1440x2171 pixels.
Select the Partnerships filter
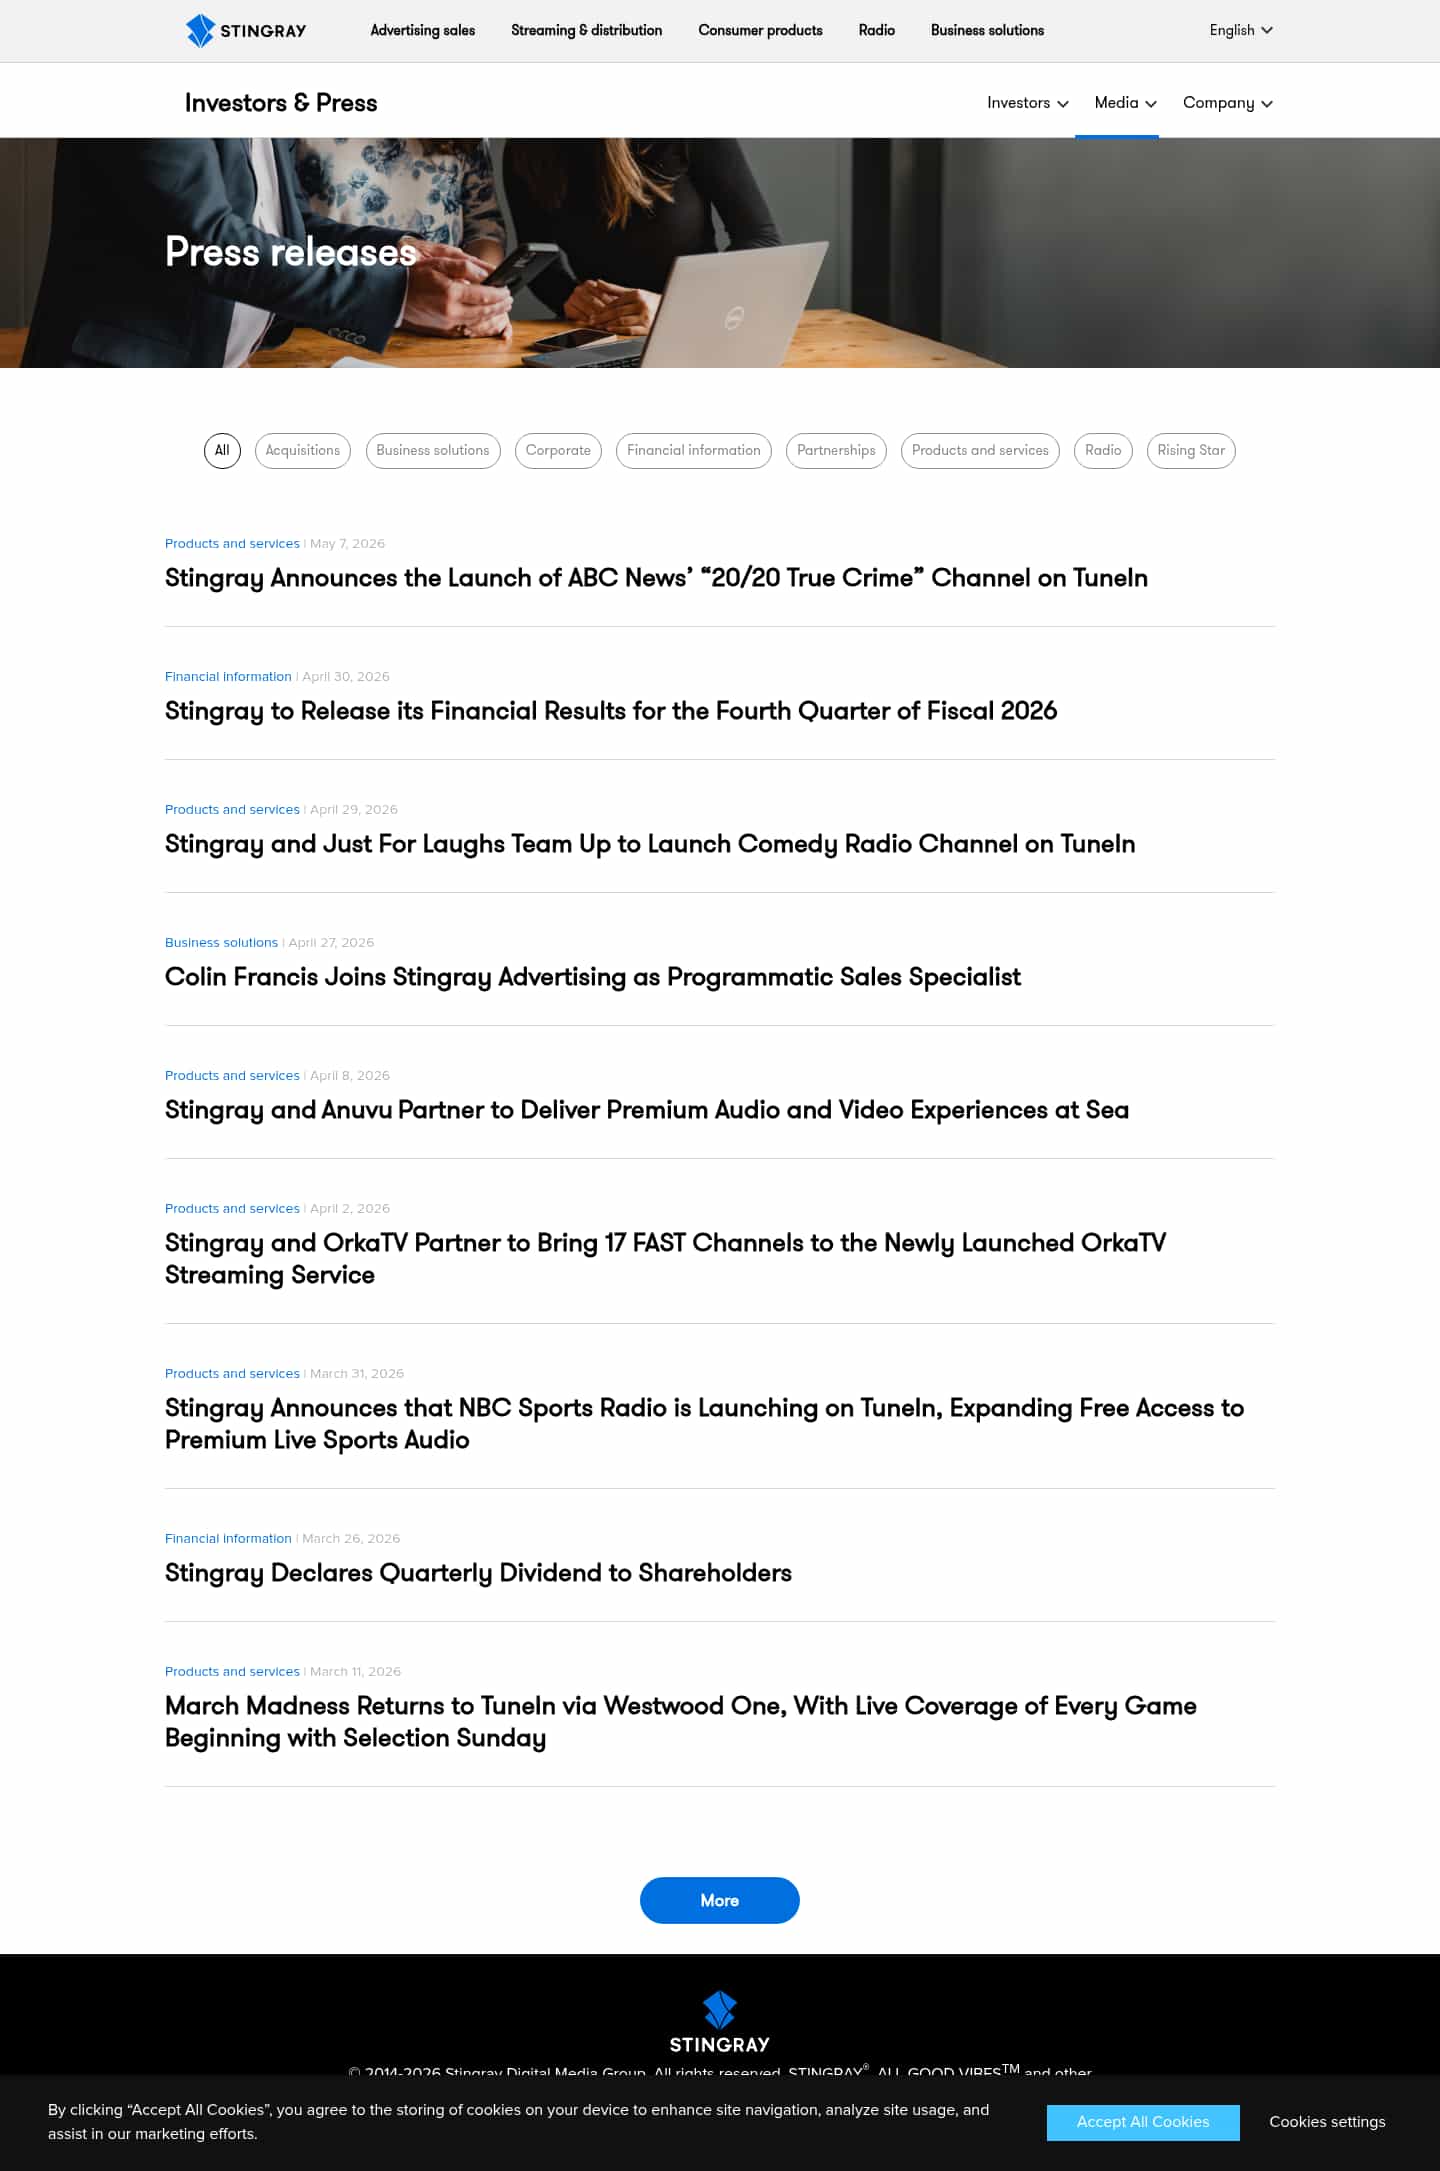[836, 450]
